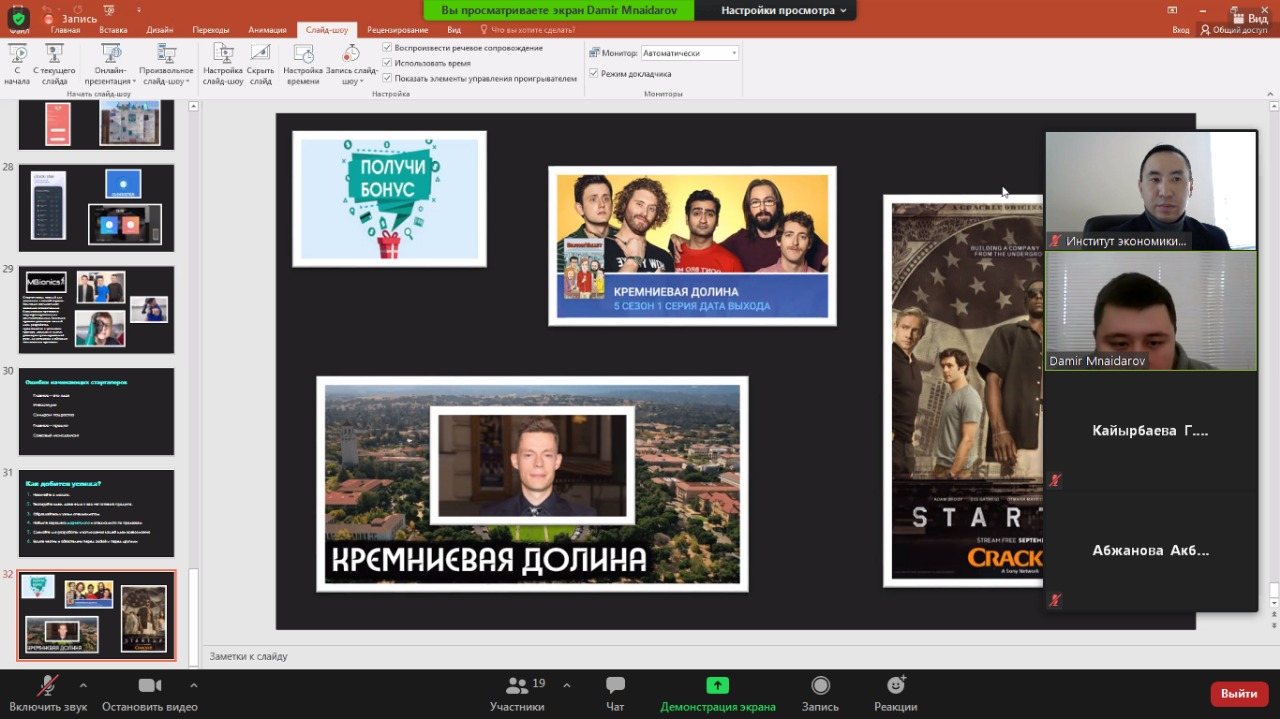Click the red Выйти leave button

tap(1239, 693)
